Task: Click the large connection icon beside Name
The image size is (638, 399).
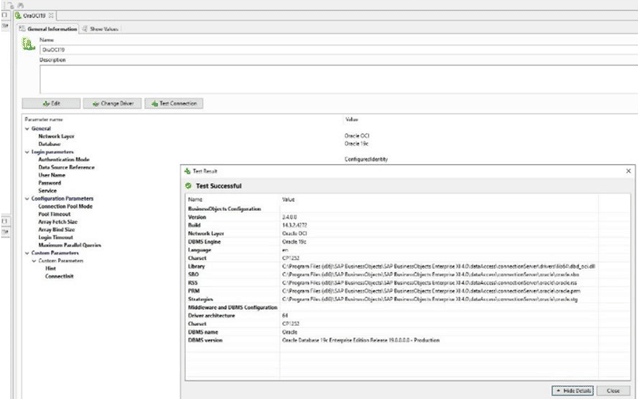Action: pos(28,44)
